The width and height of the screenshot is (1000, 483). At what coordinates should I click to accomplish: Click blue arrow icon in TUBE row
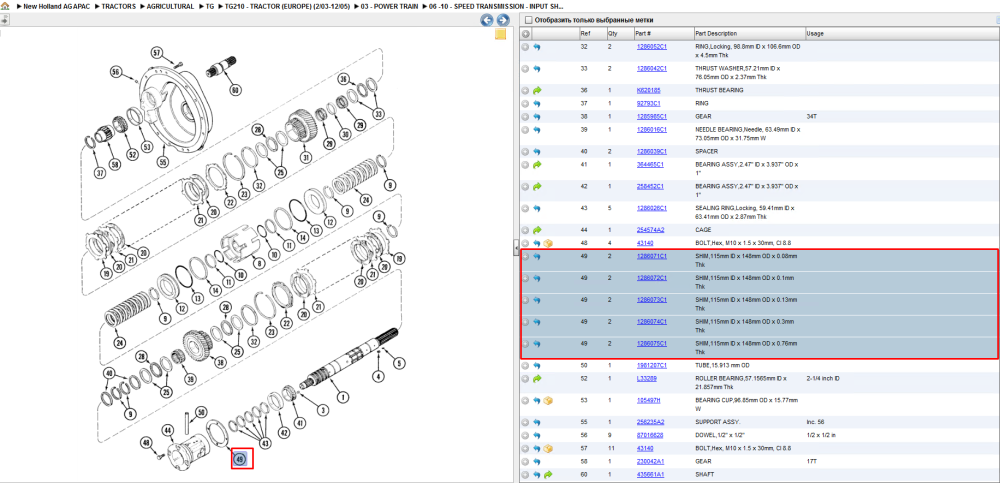tap(537, 366)
